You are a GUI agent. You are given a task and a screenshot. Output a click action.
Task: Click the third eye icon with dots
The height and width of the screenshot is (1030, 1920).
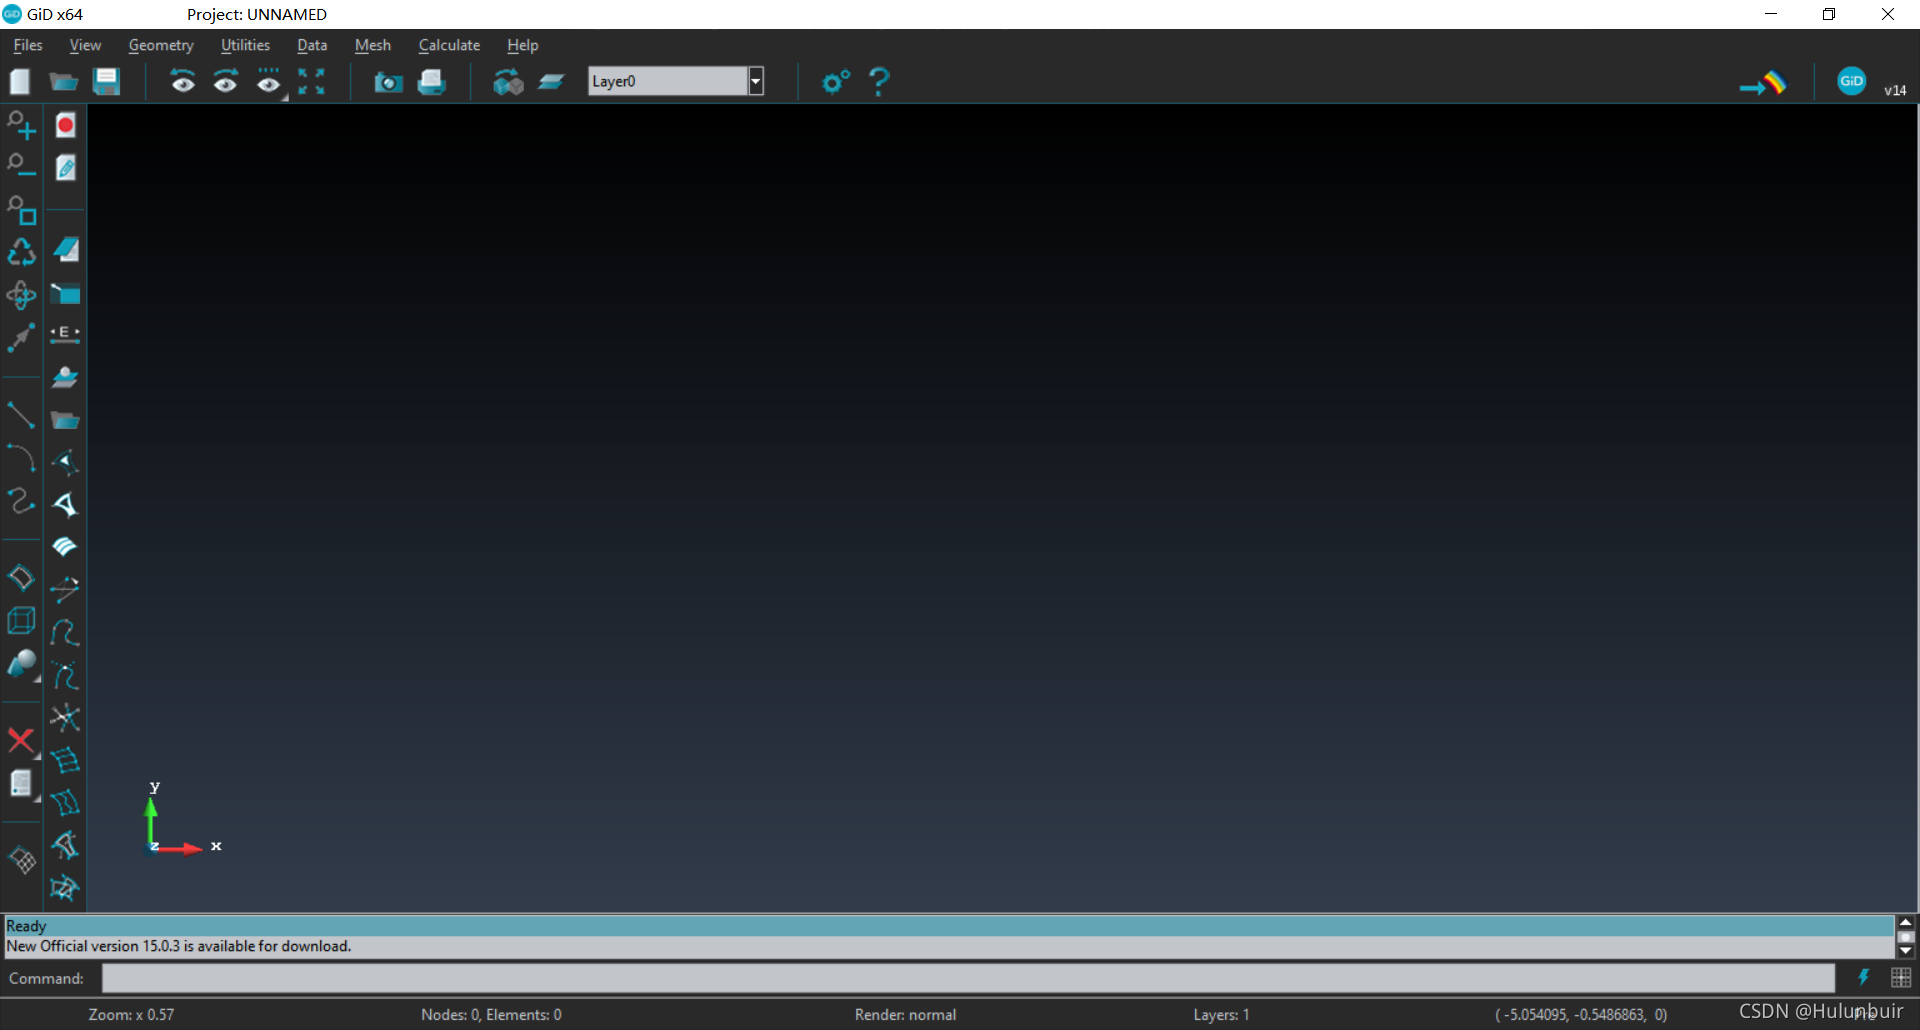pos(269,82)
